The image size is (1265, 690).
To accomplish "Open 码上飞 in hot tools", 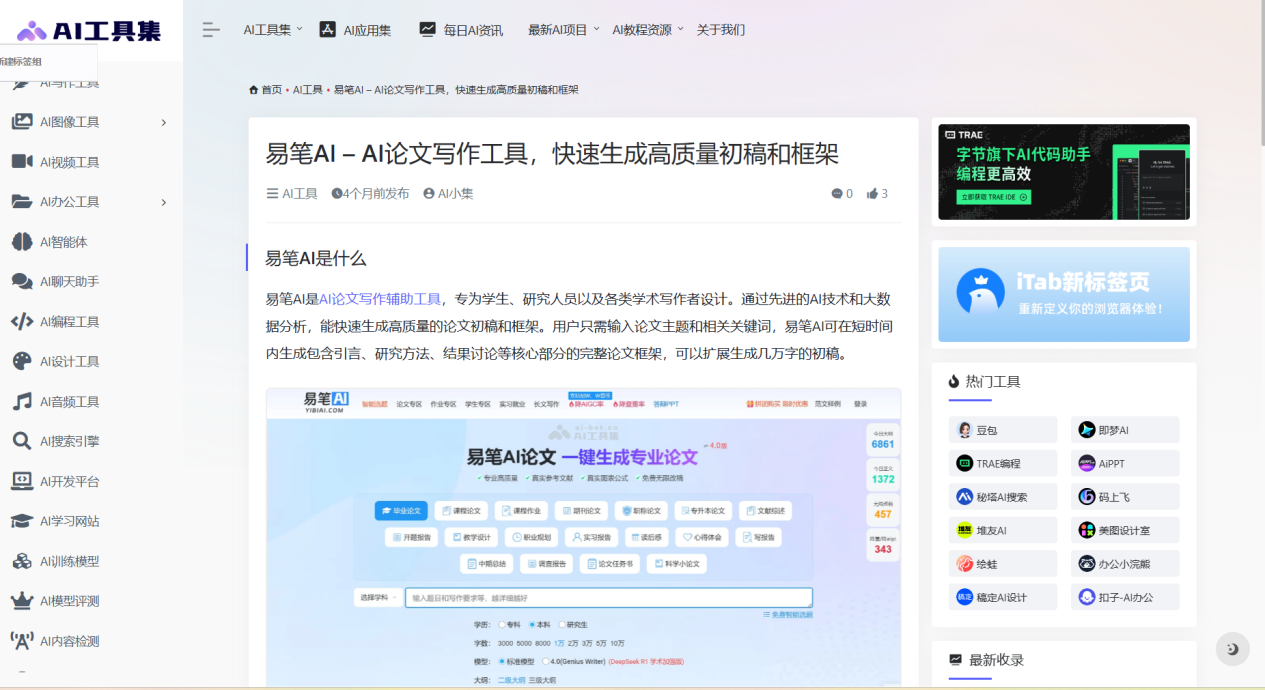I will pos(1125,497).
